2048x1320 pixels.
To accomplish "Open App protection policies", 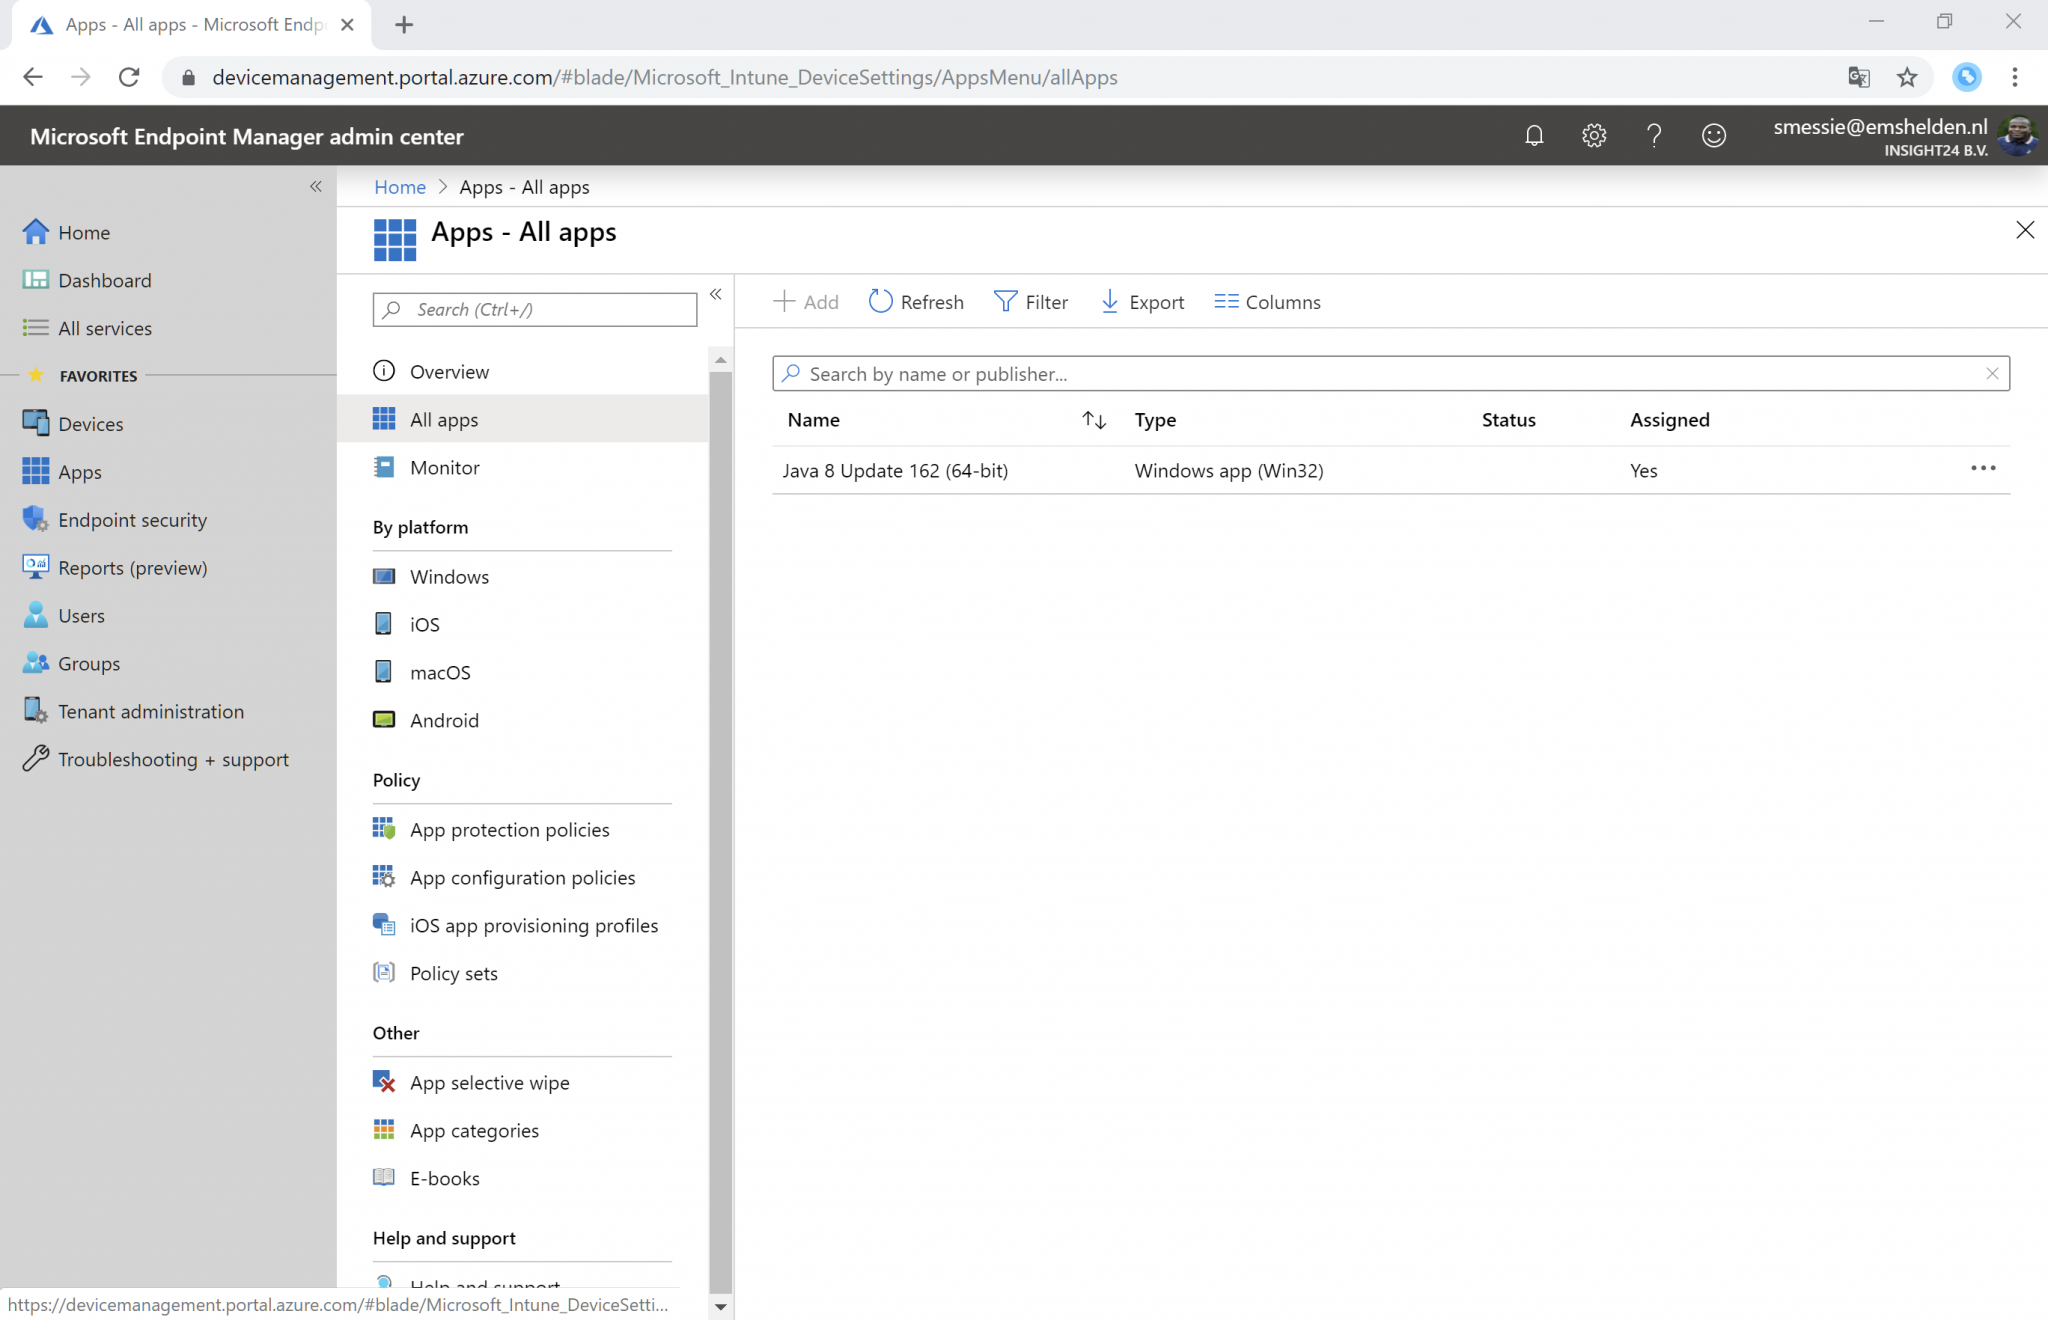I will pos(510,829).
